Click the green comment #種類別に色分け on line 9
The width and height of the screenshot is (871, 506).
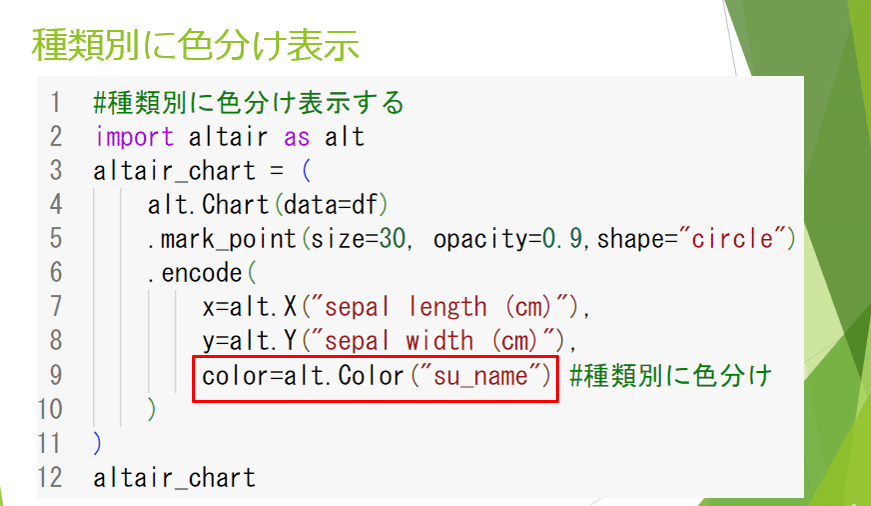pos(670,376)
